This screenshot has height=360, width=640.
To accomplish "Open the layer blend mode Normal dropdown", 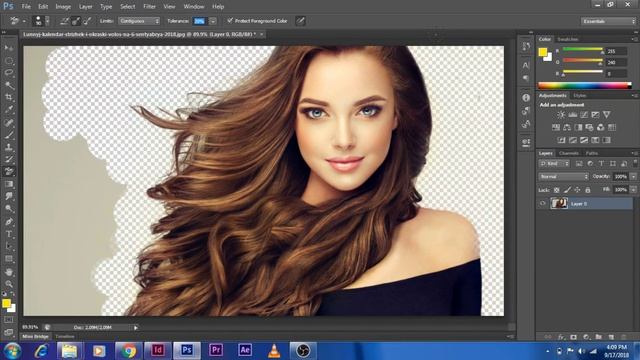I will click(563, 176).
